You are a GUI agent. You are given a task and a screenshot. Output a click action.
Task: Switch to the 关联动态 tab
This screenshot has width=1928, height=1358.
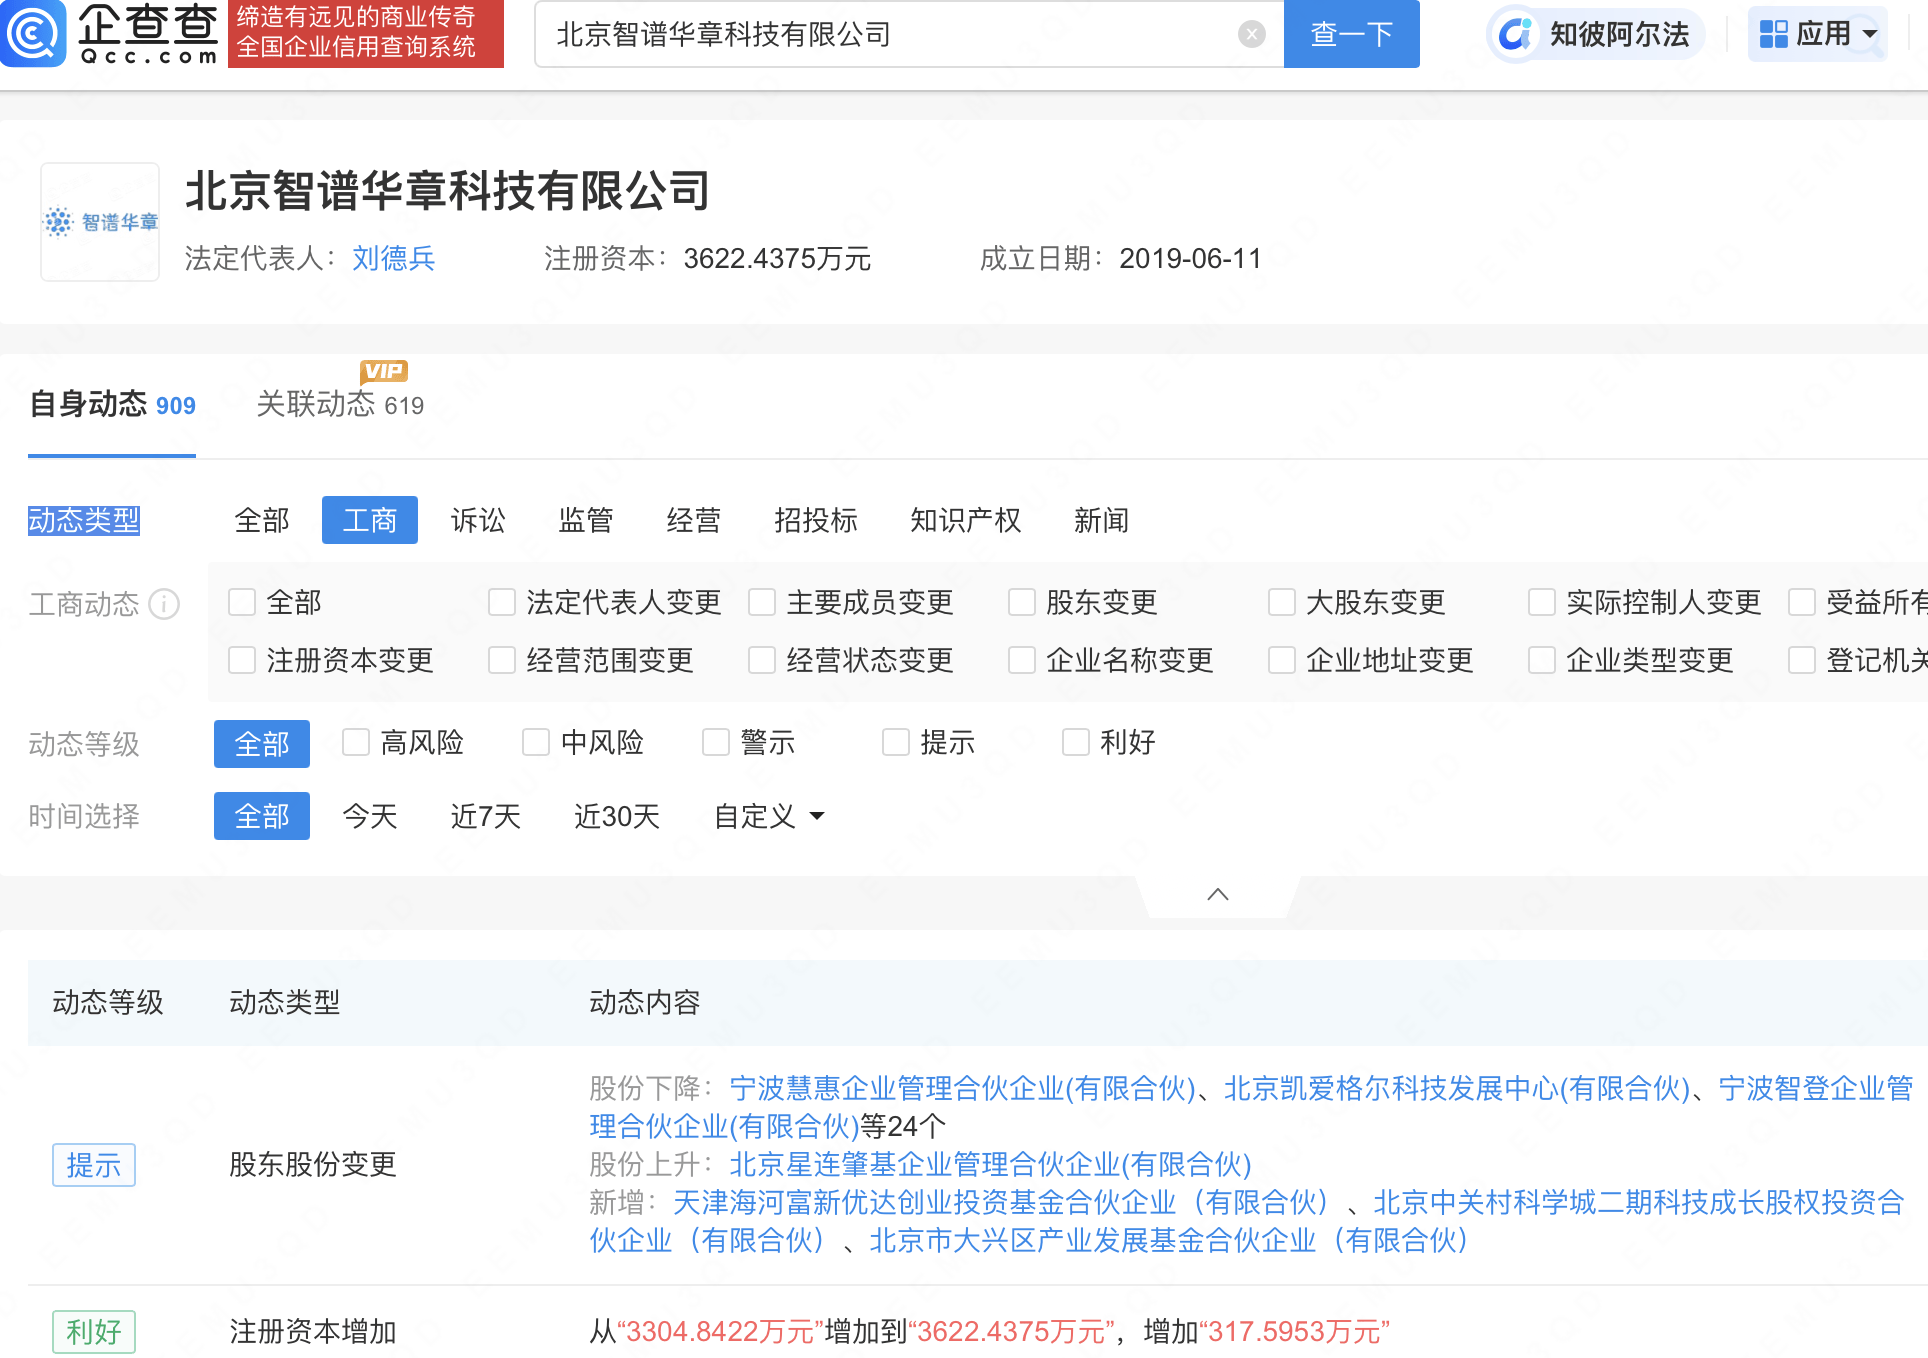340,404
